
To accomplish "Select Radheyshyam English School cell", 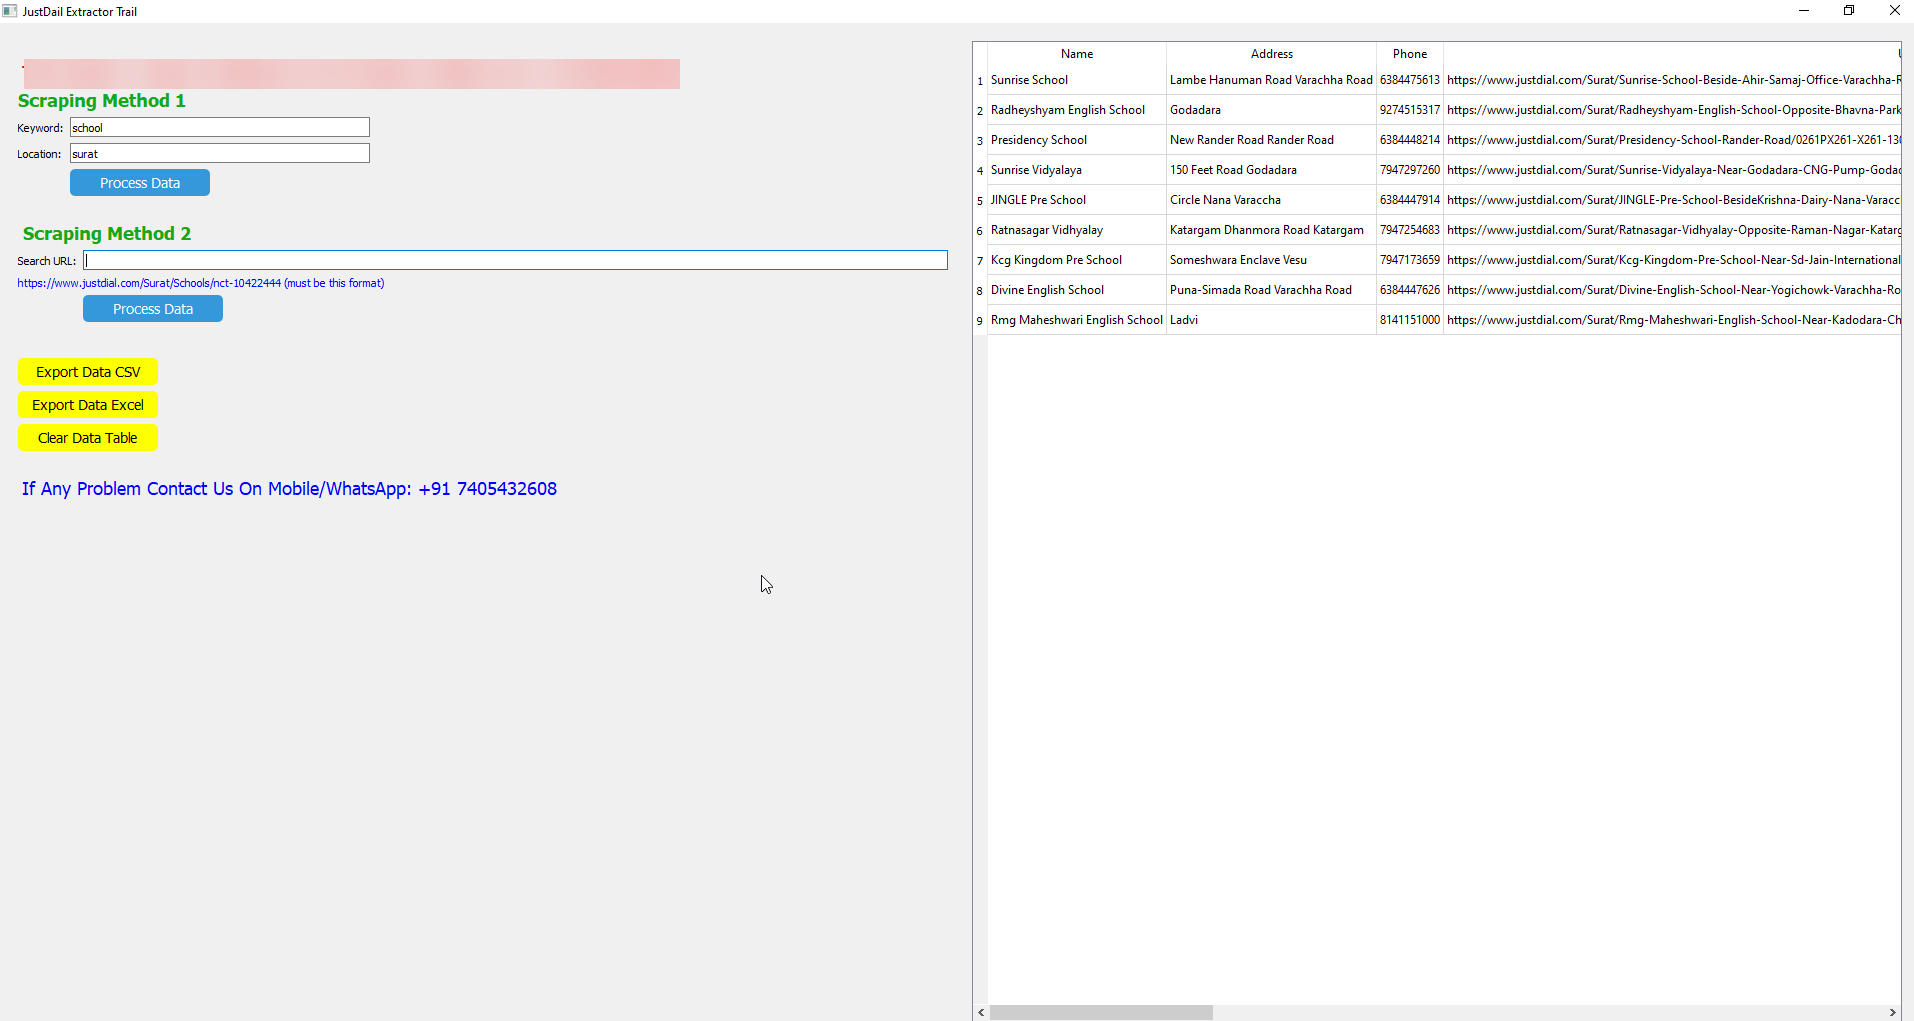I will [1077, 110].
